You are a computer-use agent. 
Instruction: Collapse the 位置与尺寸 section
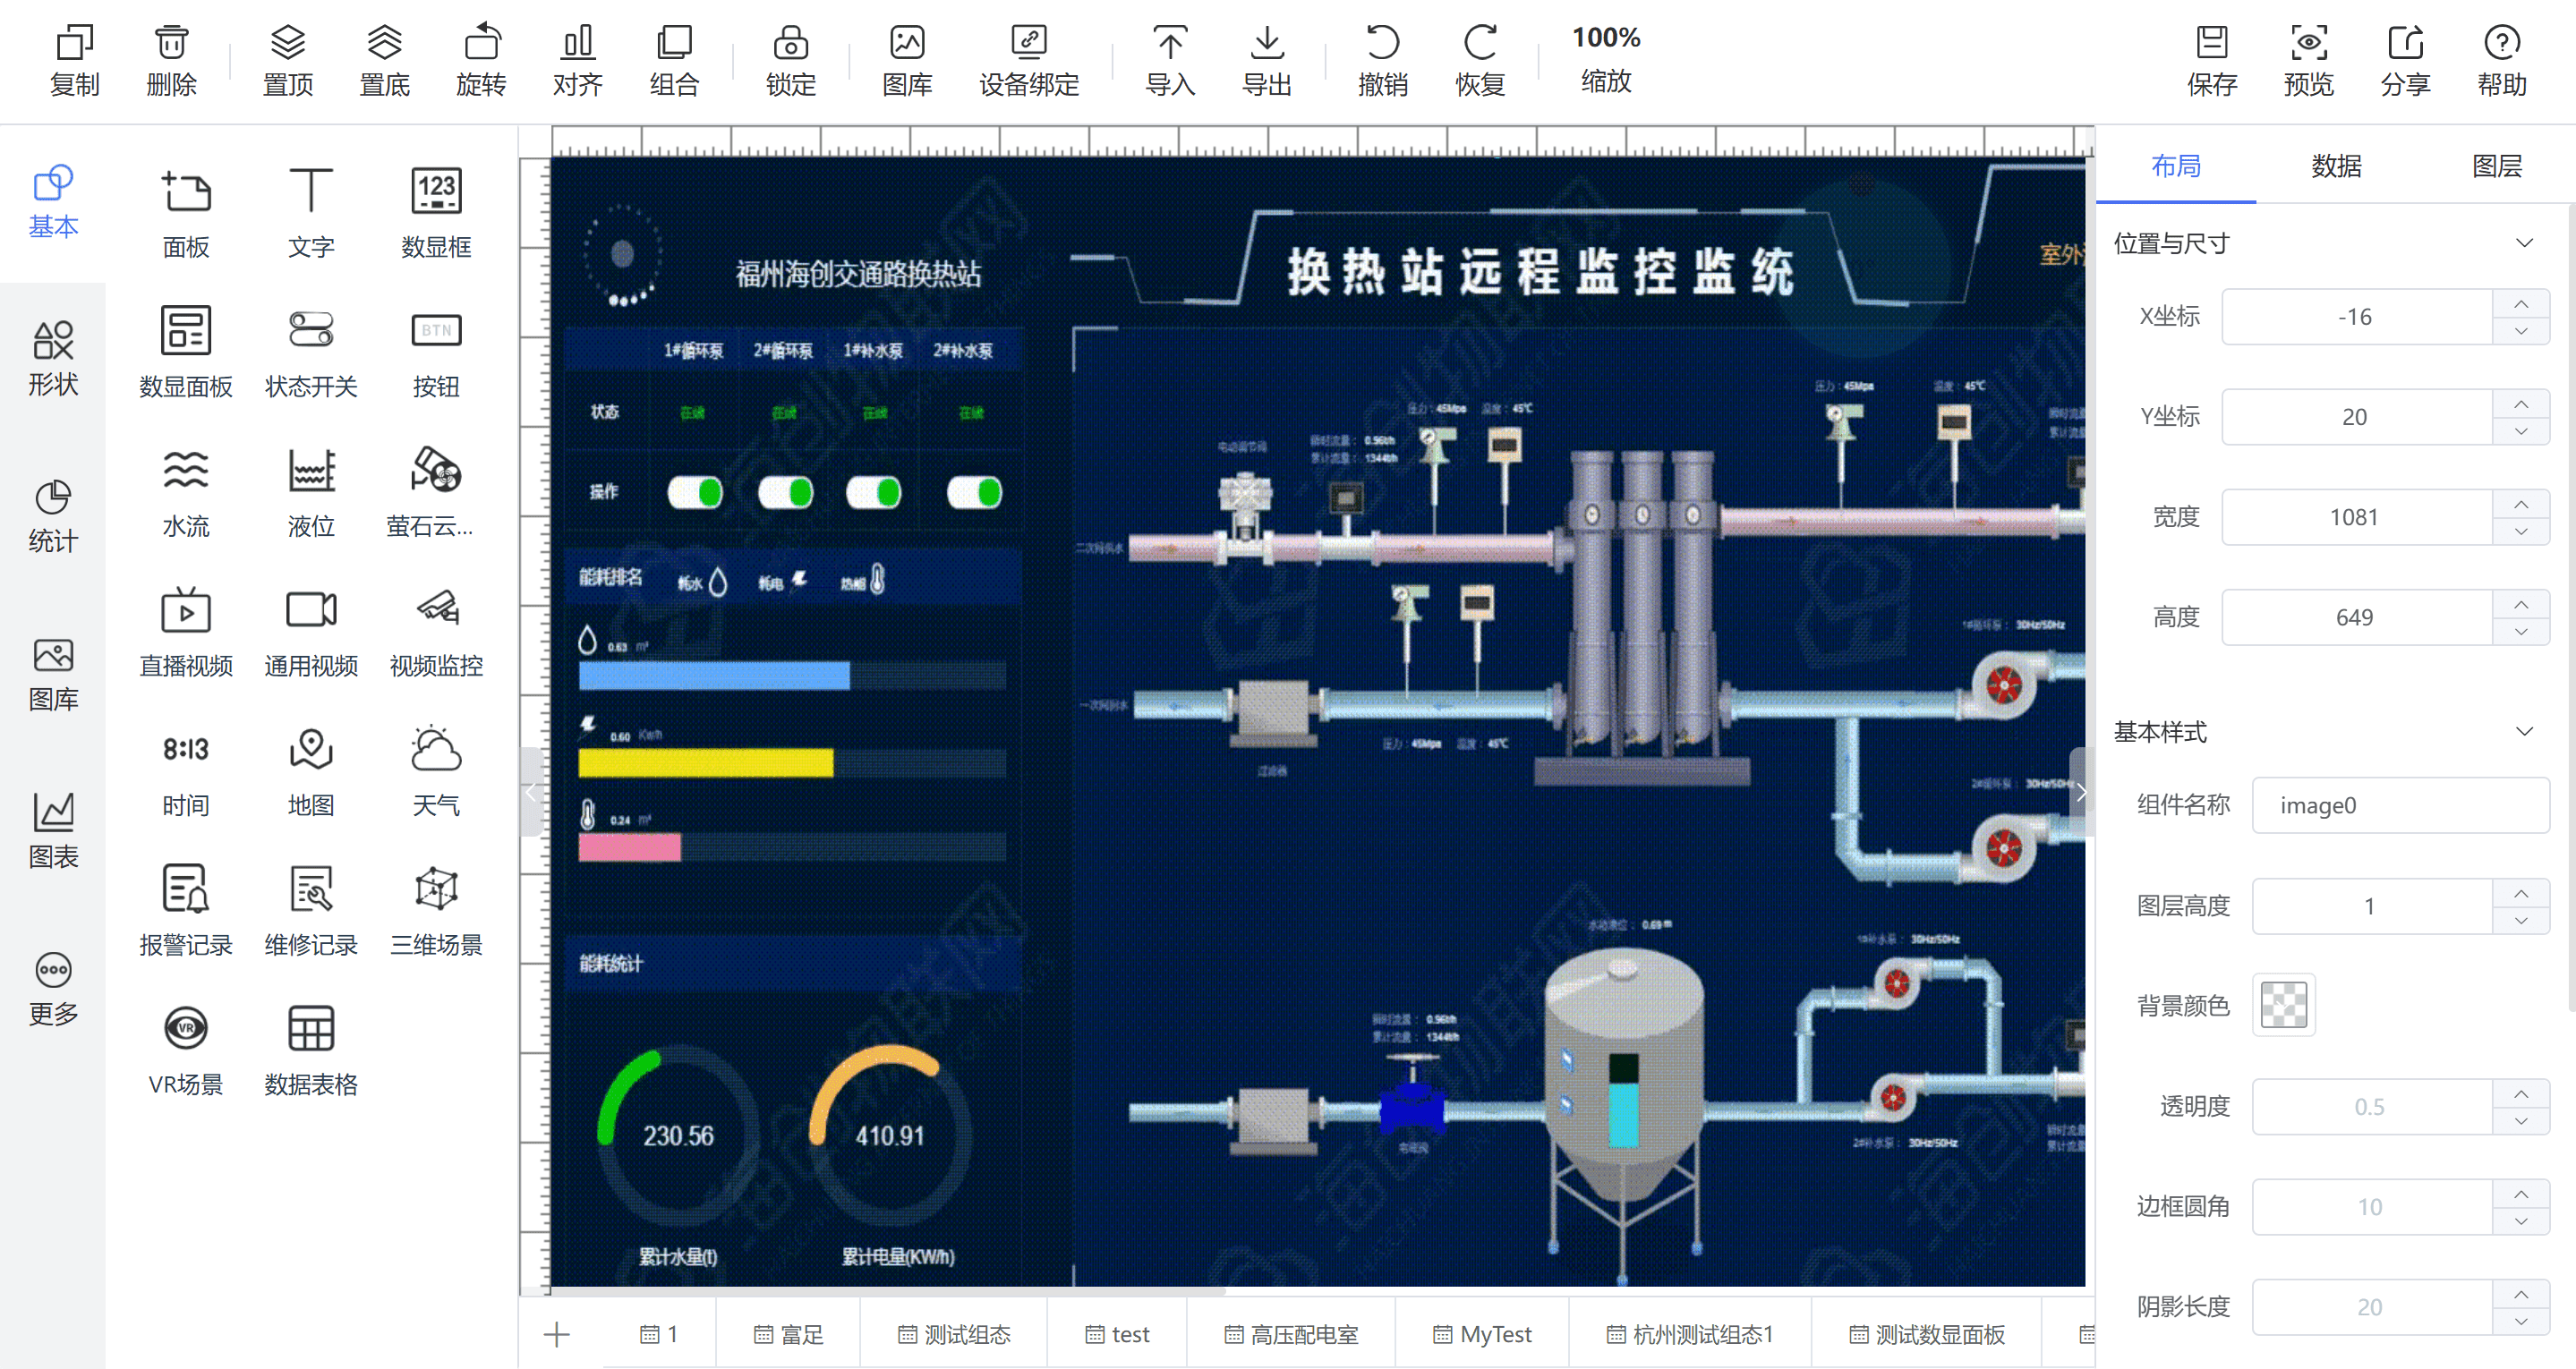2524,243
